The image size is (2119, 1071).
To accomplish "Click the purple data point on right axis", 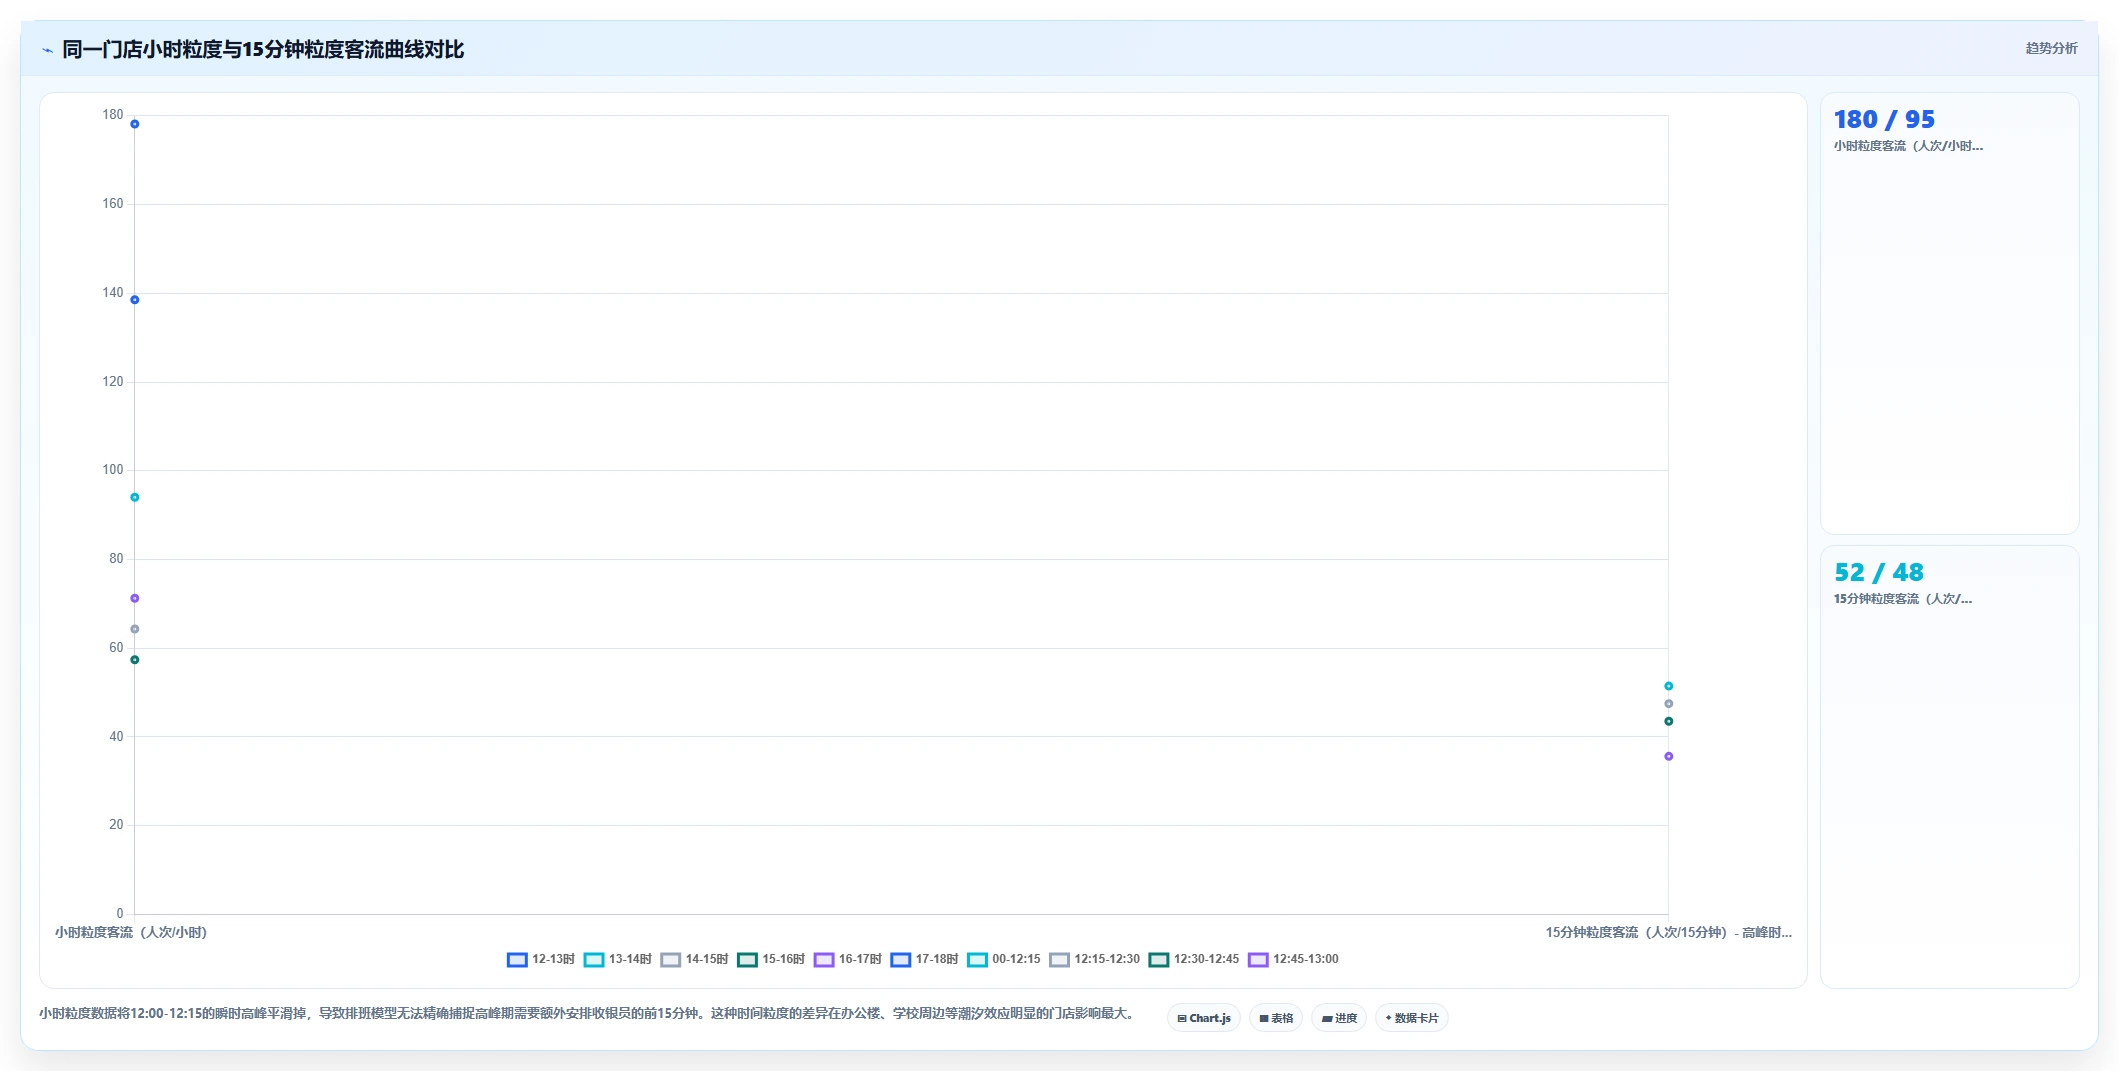I will 1668,756.
